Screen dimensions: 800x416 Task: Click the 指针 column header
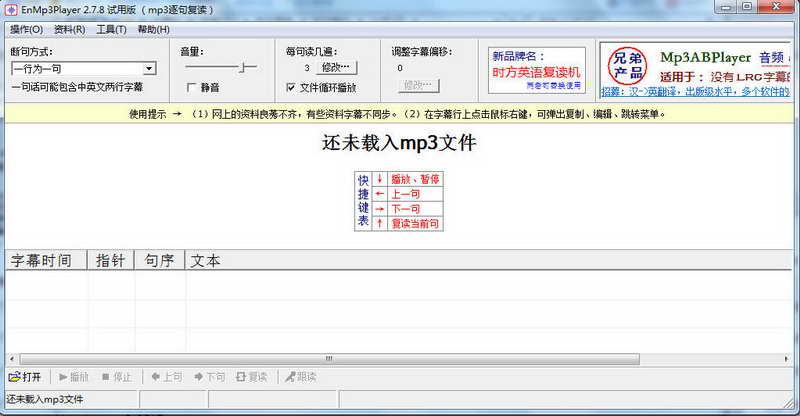pos(111,260)
